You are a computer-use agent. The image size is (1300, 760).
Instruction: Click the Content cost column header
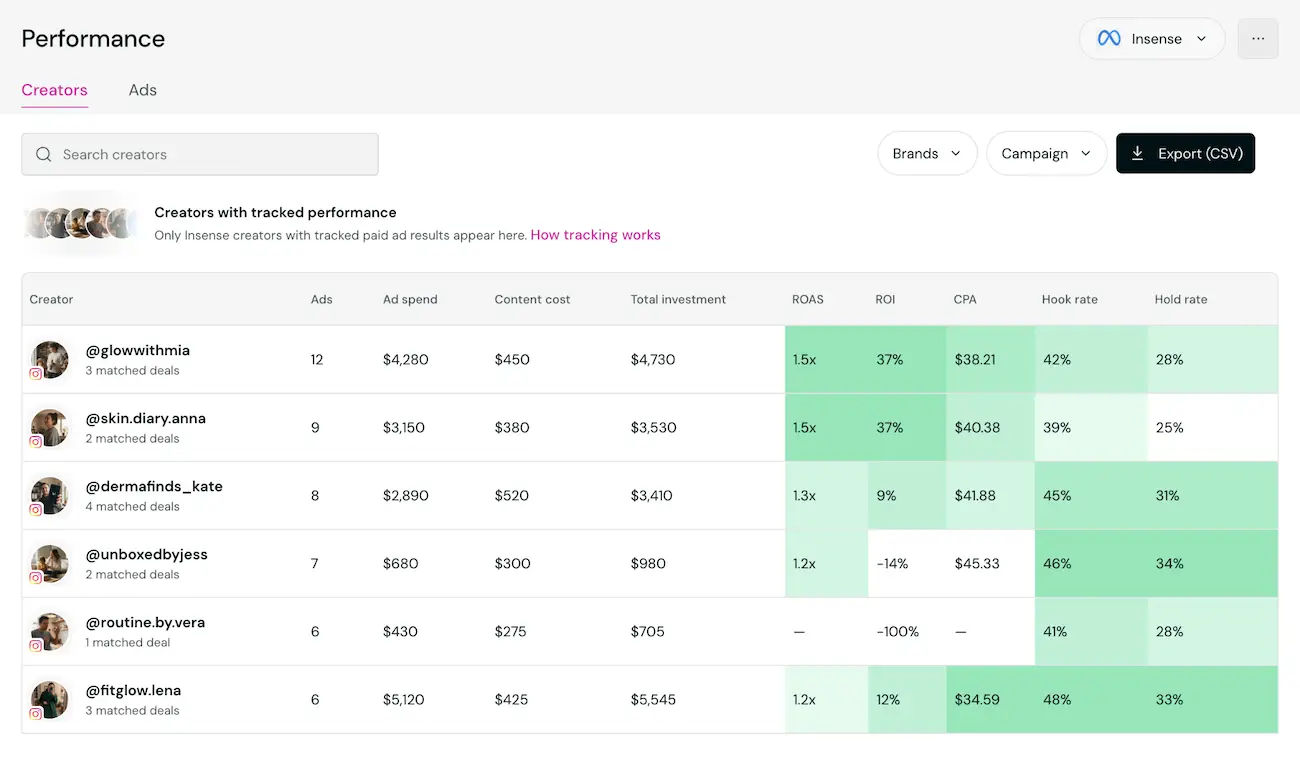click(532, 299)
